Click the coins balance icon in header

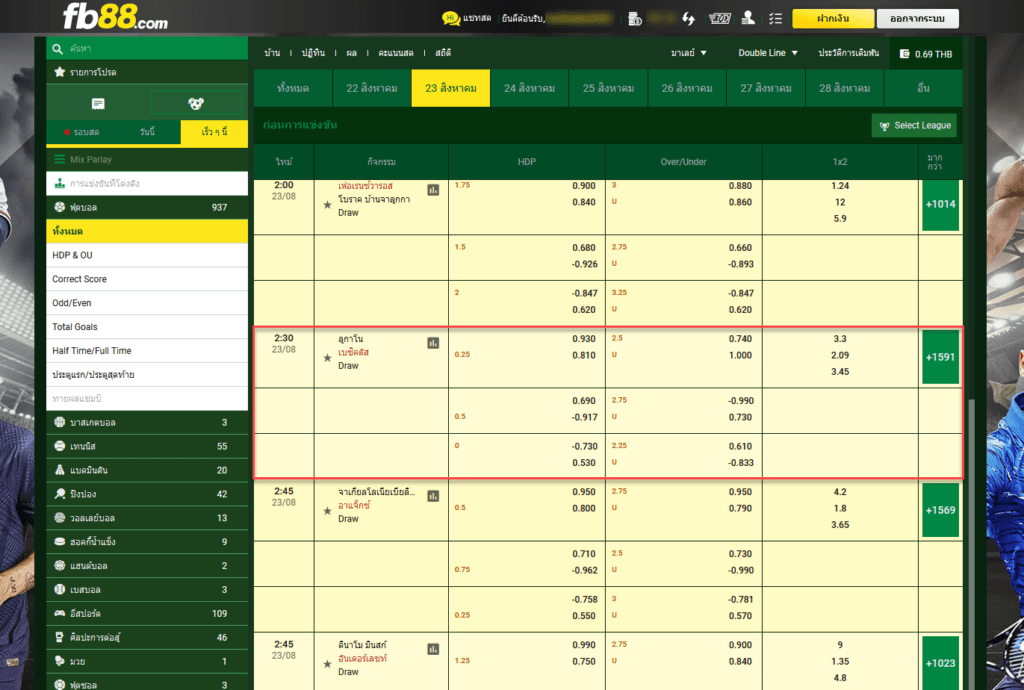[x=635, y=19]
